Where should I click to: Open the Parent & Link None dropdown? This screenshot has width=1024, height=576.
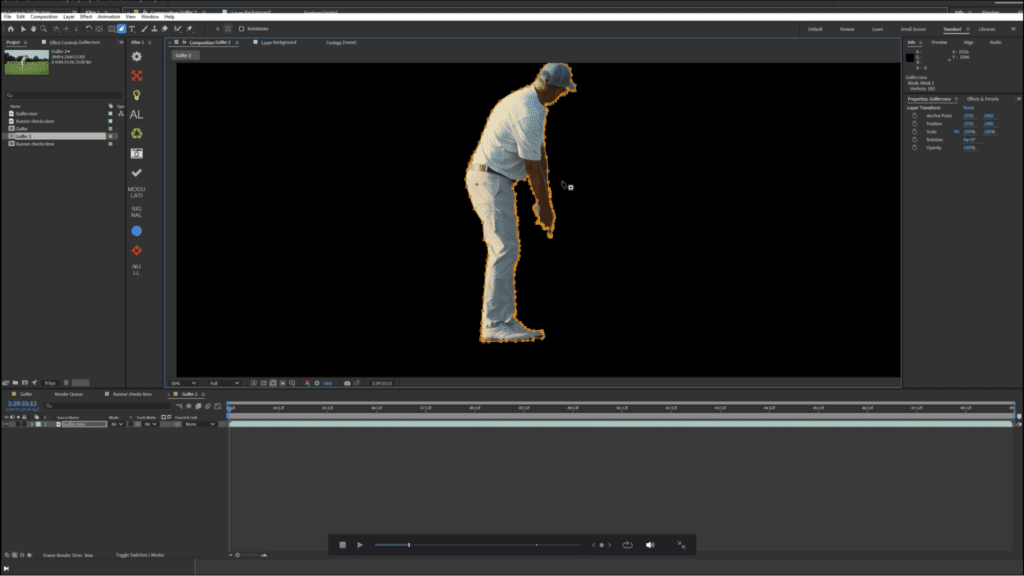tap(199, 424)
